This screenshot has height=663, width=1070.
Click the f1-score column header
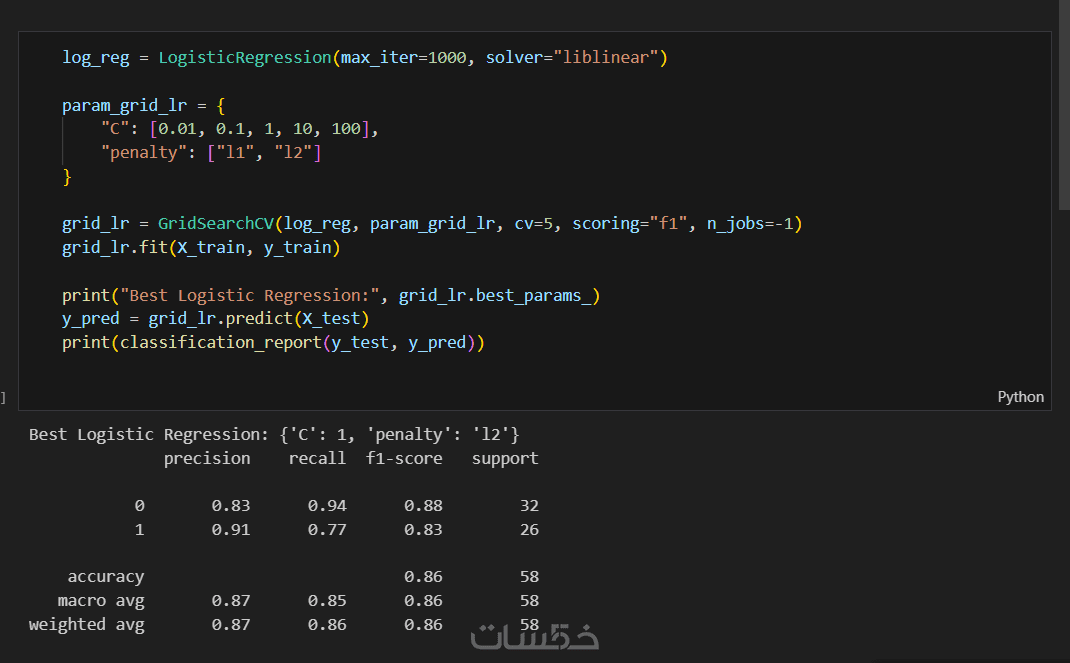tap(404, 458)
